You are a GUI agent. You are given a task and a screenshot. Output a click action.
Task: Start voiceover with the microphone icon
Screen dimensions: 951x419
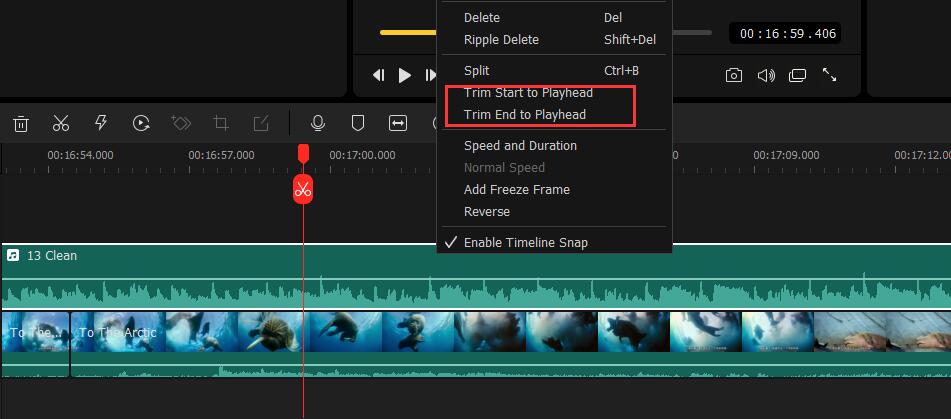[x=317, y=124]
